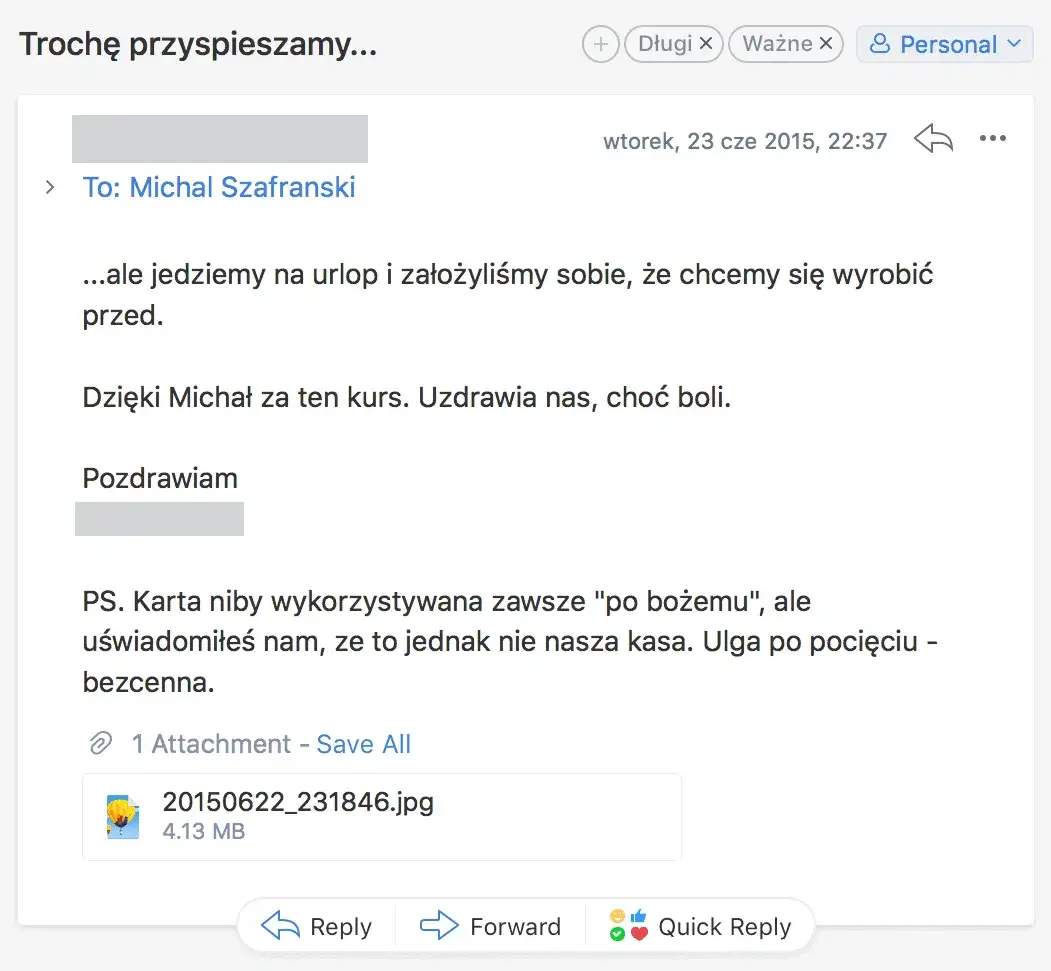
Task: Remove the Ważne label
Action: [x=826, y=43]
